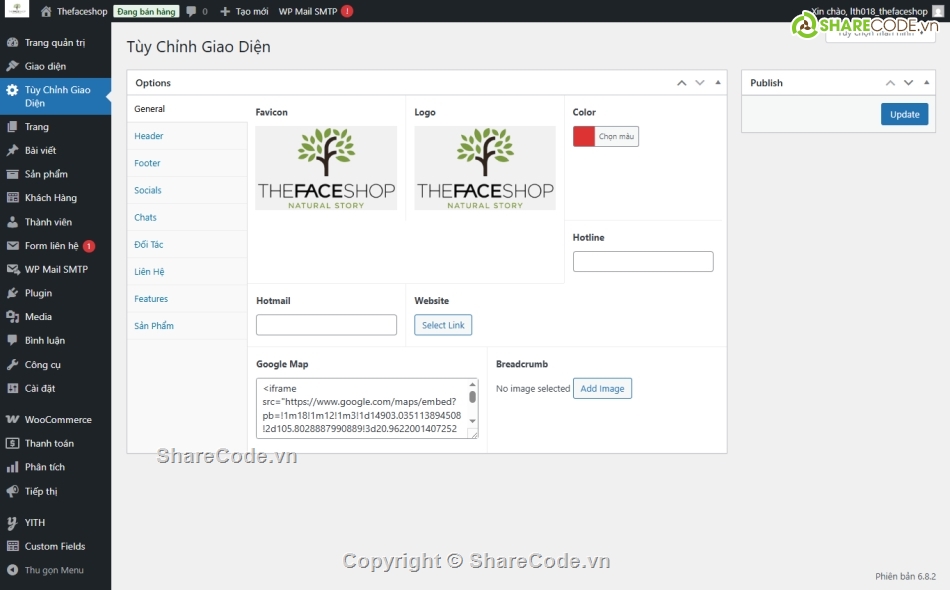Collapse the Options panel with triangle toggle
This screenshot has height=590, width=950.
pyautogui.click(x=718, y=83)
